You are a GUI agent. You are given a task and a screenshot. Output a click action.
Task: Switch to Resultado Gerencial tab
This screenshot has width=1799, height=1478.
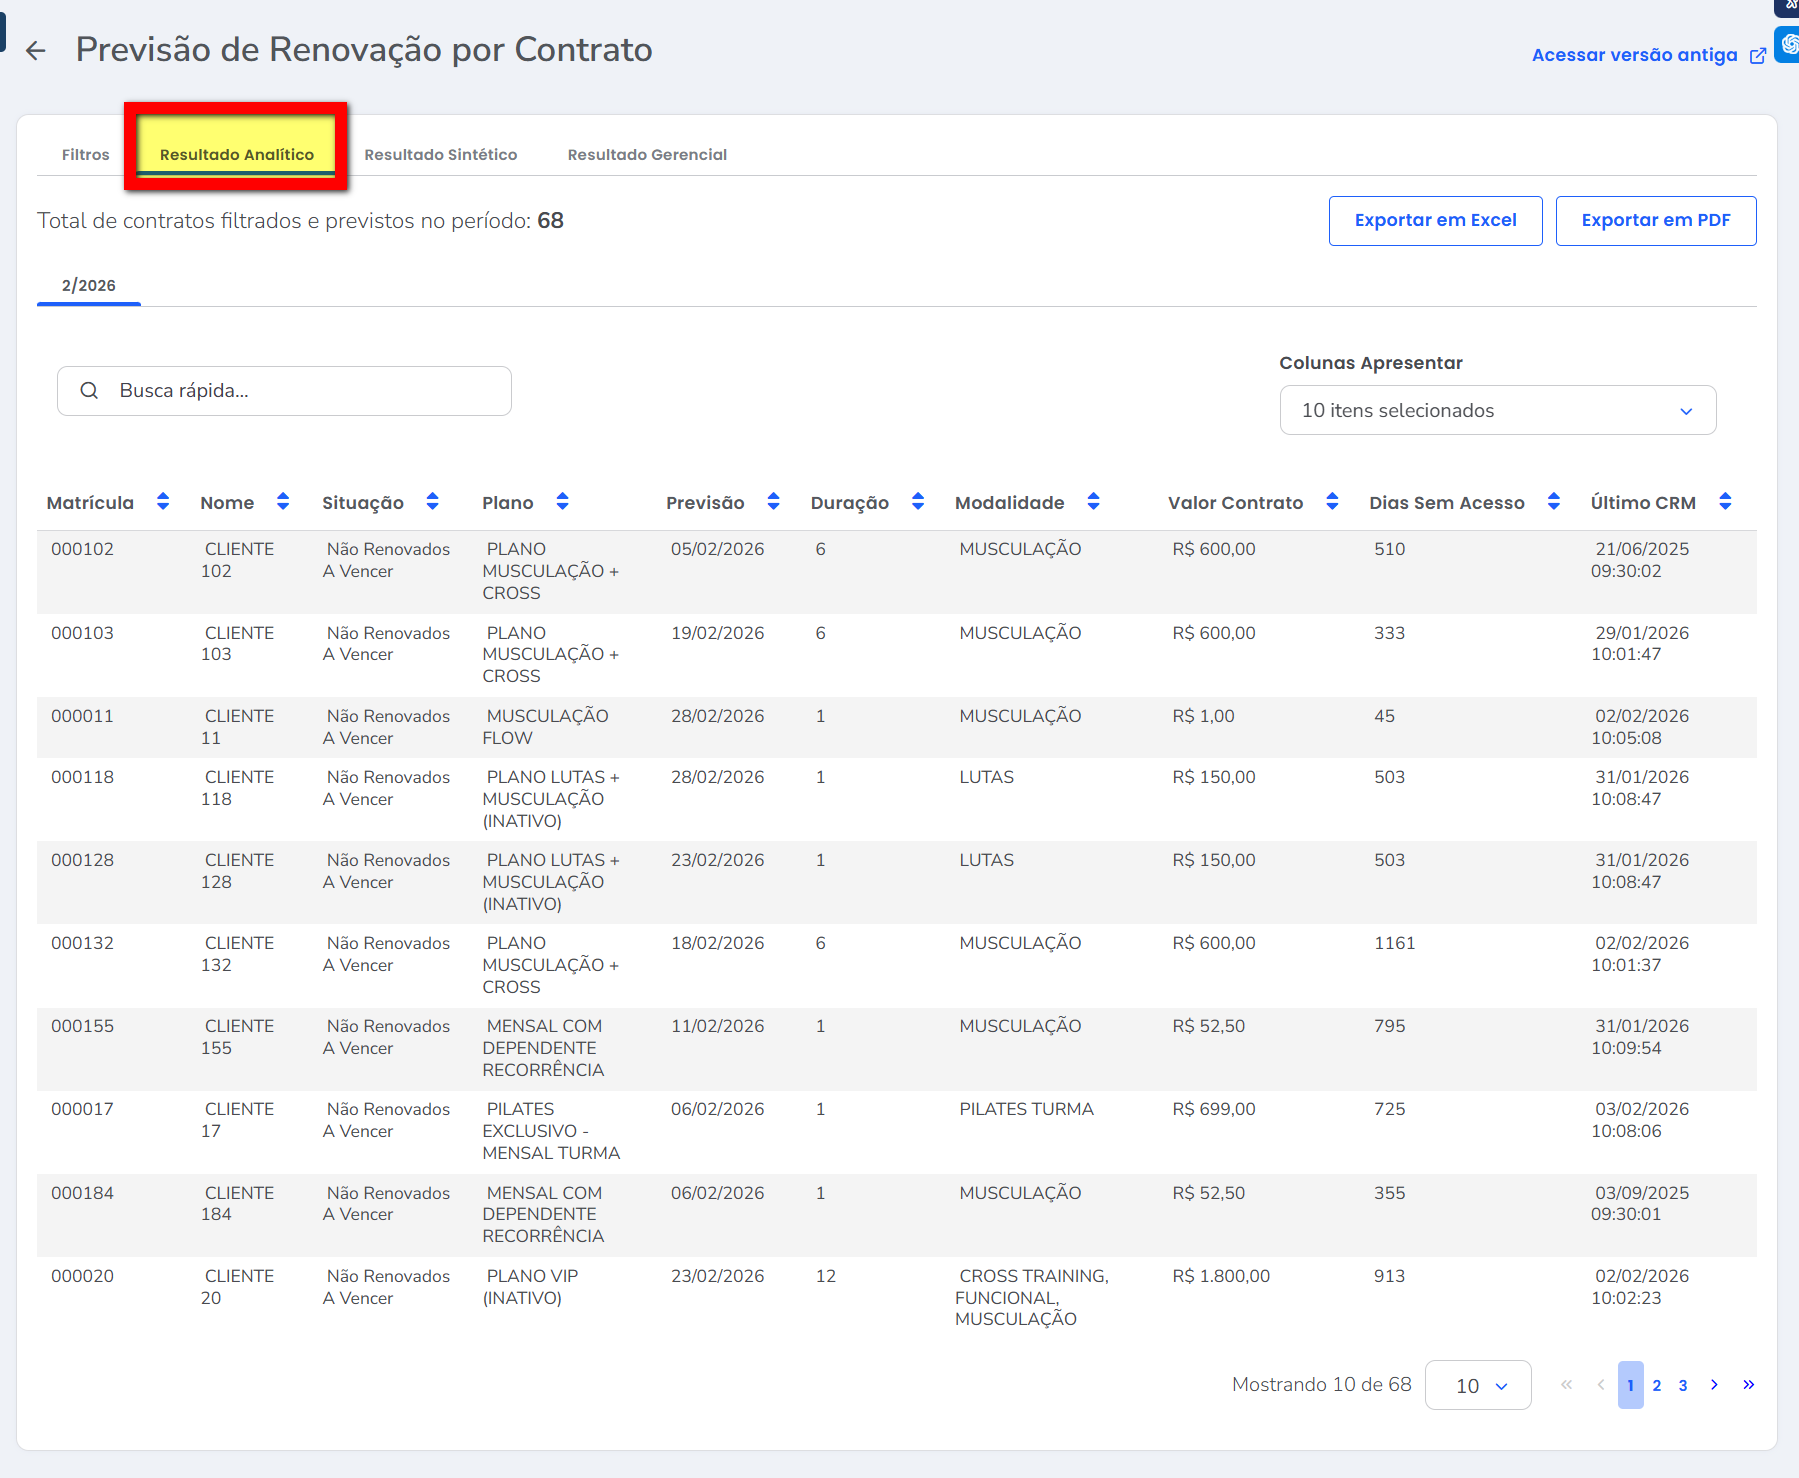point(647,155)
